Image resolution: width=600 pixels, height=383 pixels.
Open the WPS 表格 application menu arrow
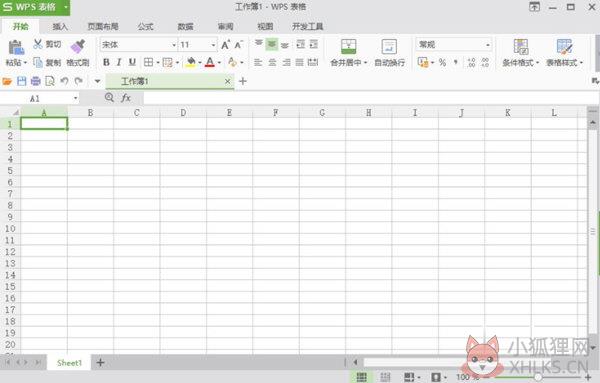65,7
